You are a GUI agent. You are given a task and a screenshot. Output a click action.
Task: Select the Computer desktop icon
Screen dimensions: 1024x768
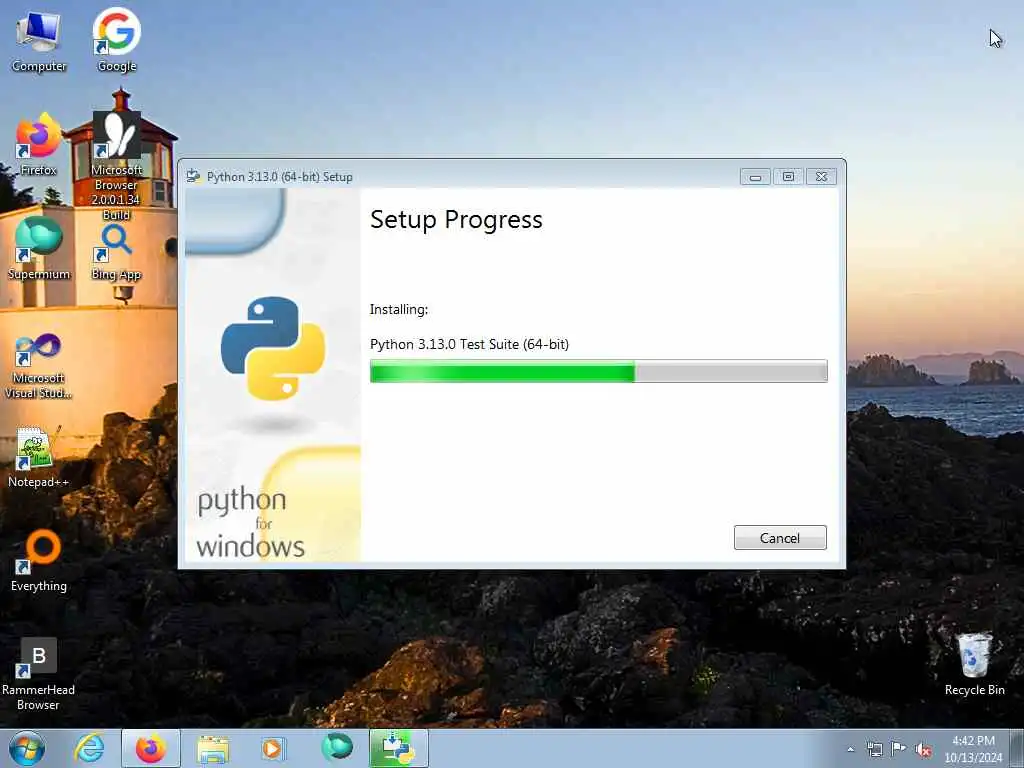tap(39, 41)
